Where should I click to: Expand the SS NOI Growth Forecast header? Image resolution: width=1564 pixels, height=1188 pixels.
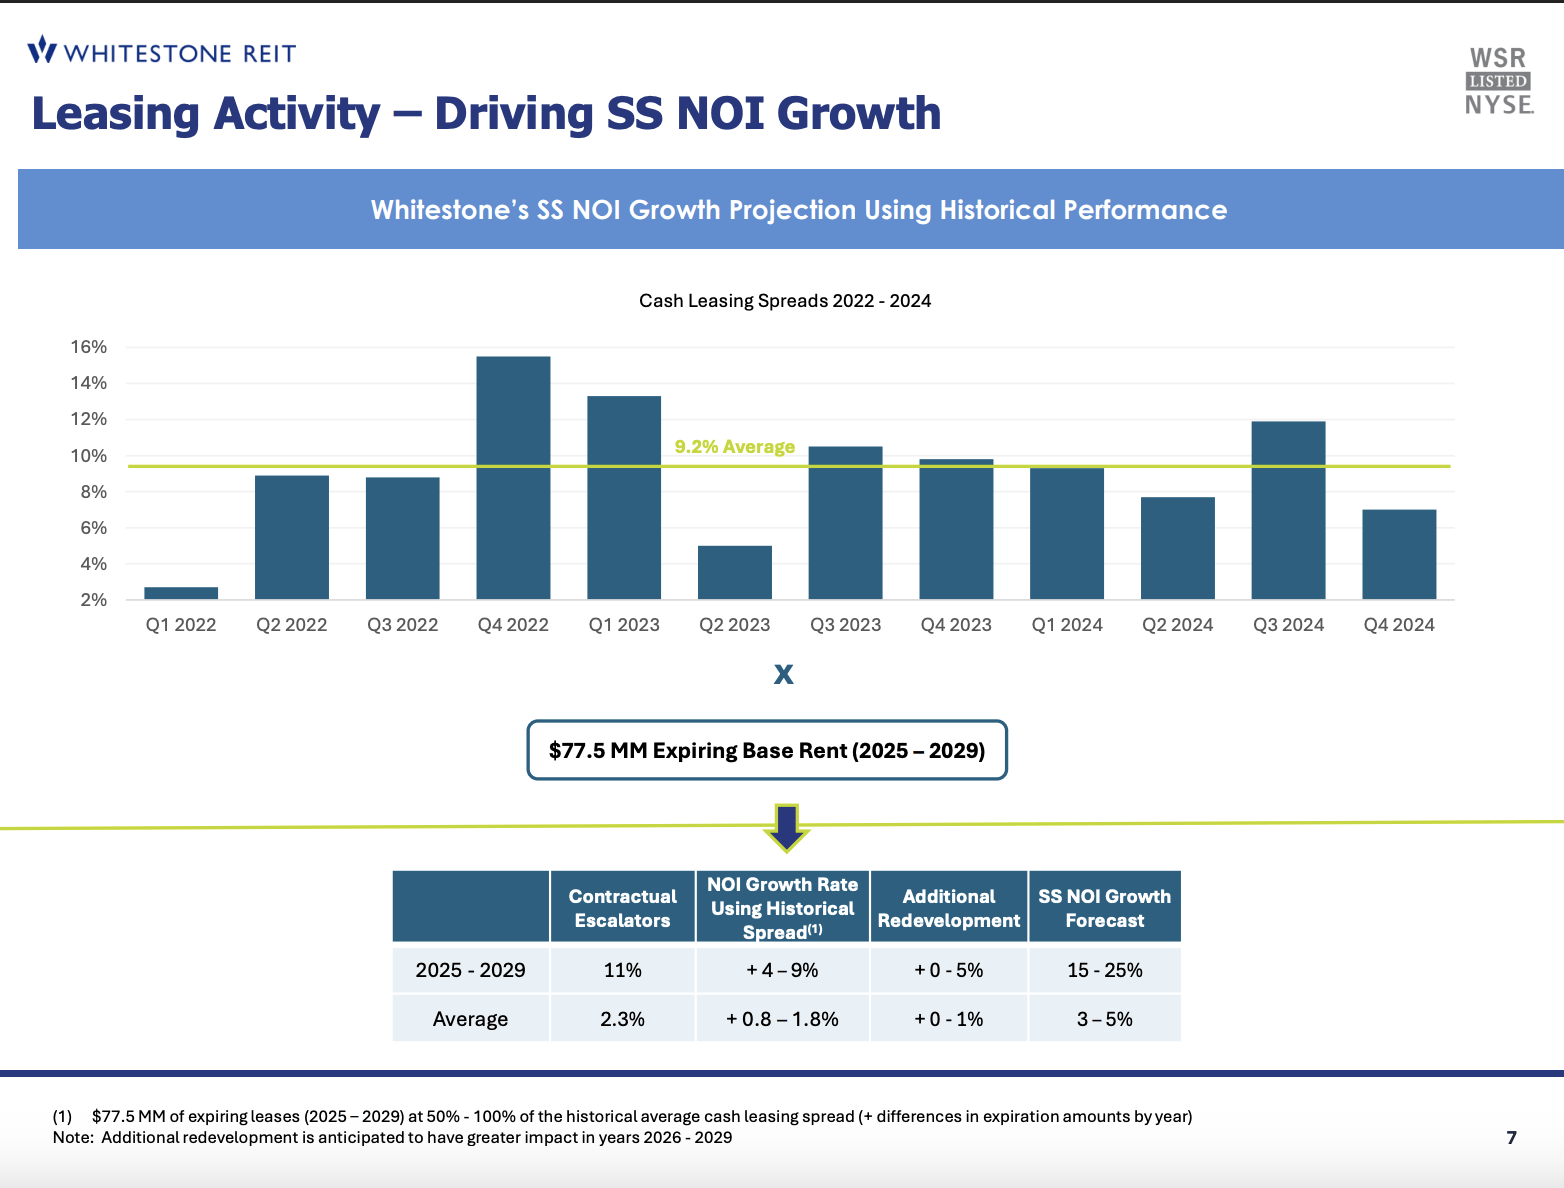1104,906
